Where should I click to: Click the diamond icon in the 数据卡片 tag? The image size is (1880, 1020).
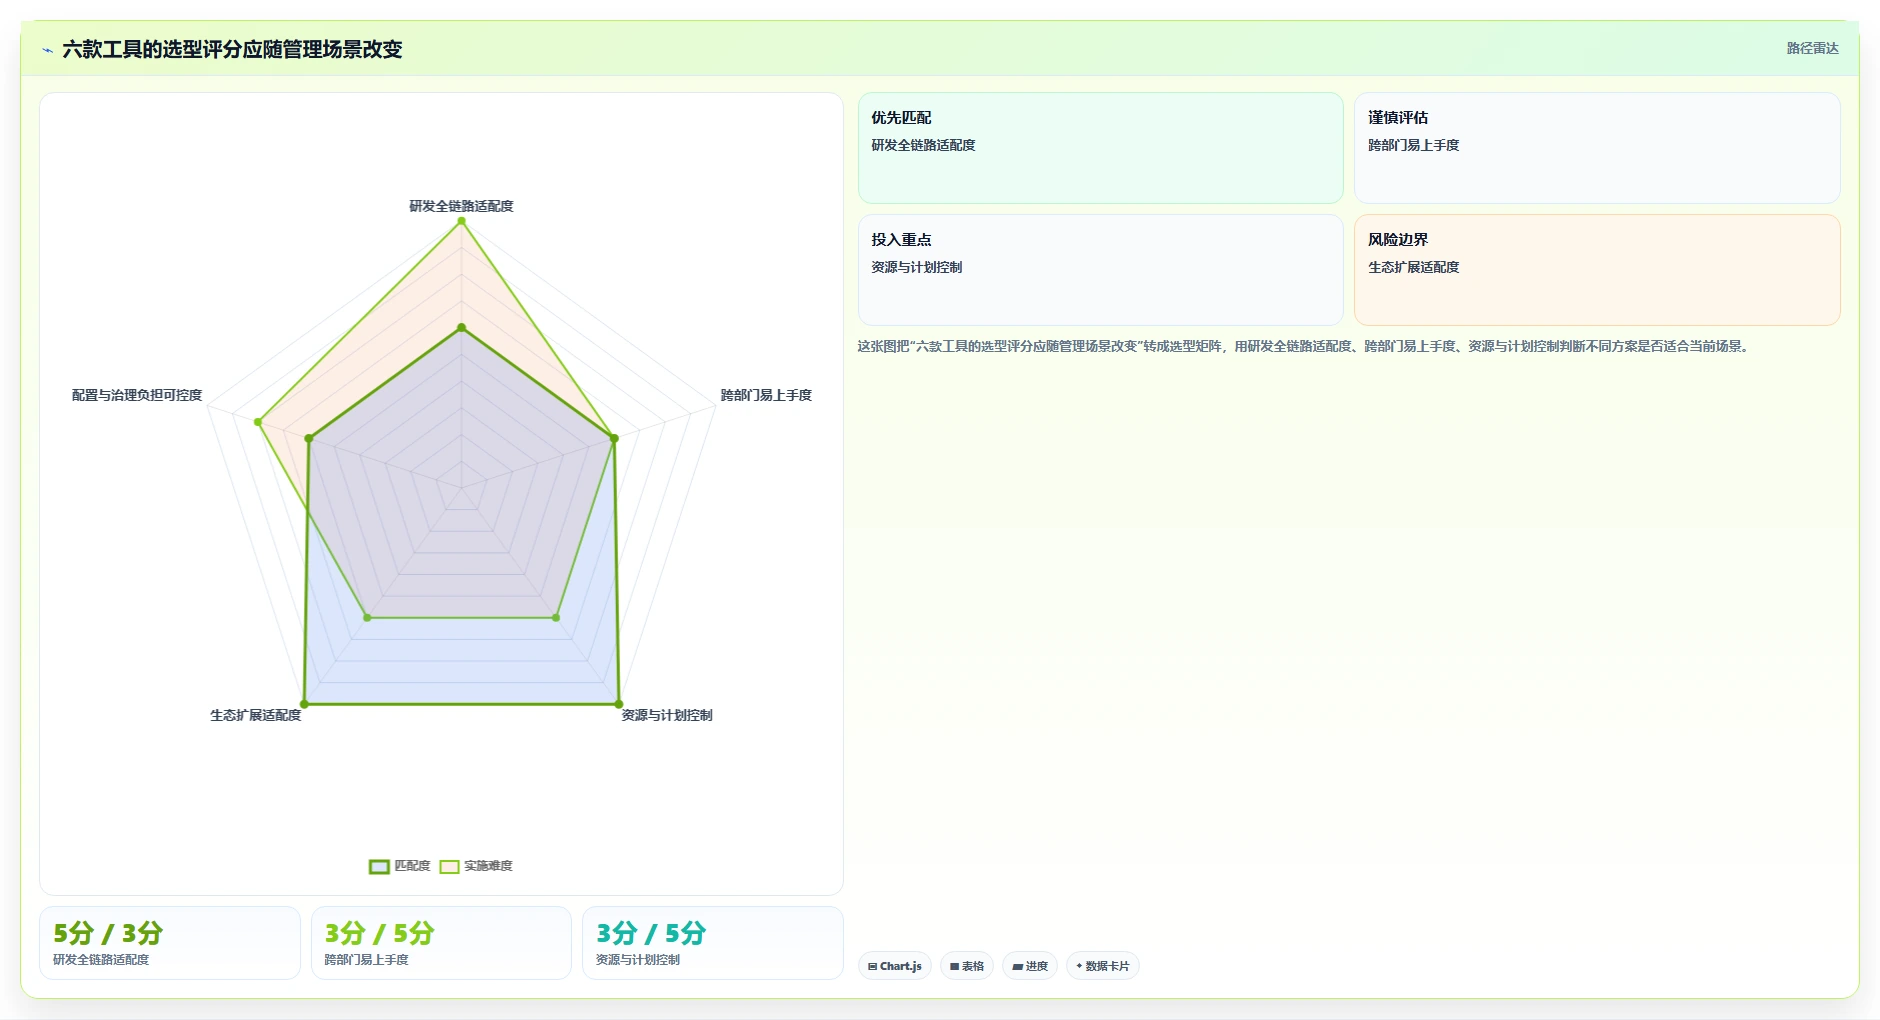pyautogui.click(x=1079, y=966)
